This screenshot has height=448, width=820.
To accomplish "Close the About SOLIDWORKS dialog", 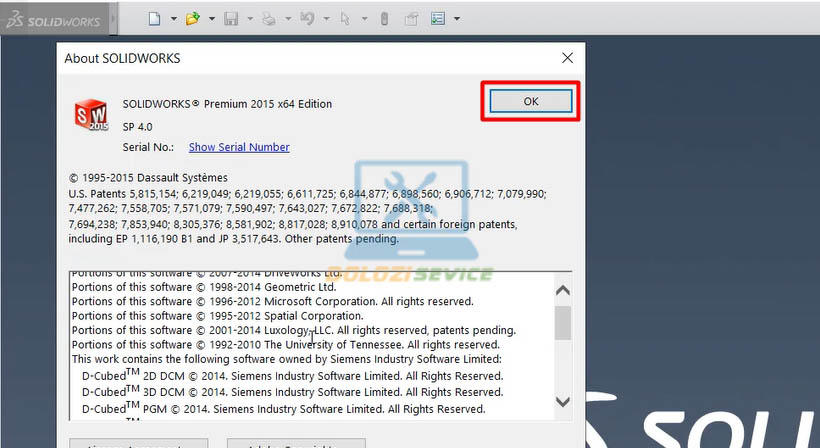I will (x=568, y=58).
